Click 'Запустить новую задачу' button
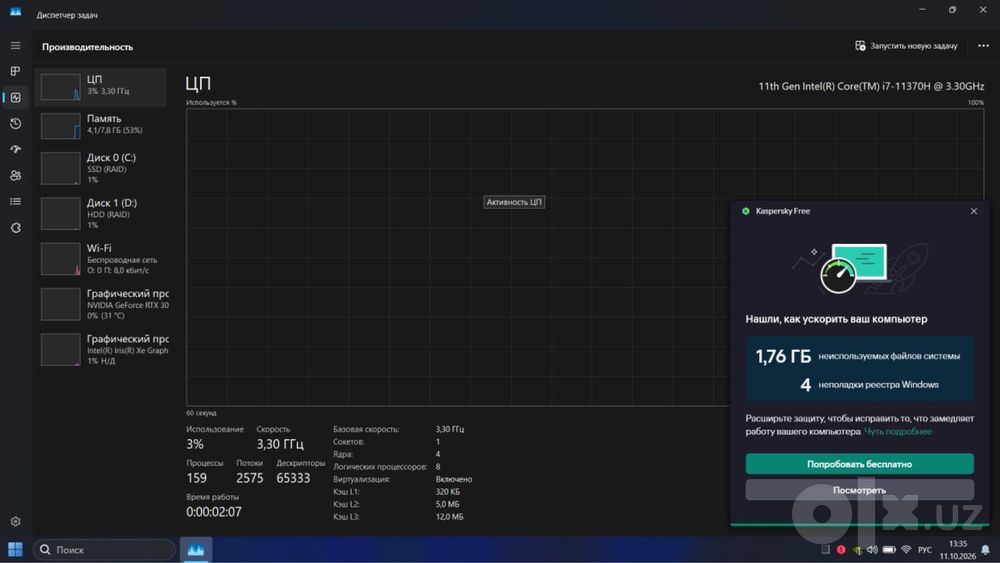 point(906,46)
